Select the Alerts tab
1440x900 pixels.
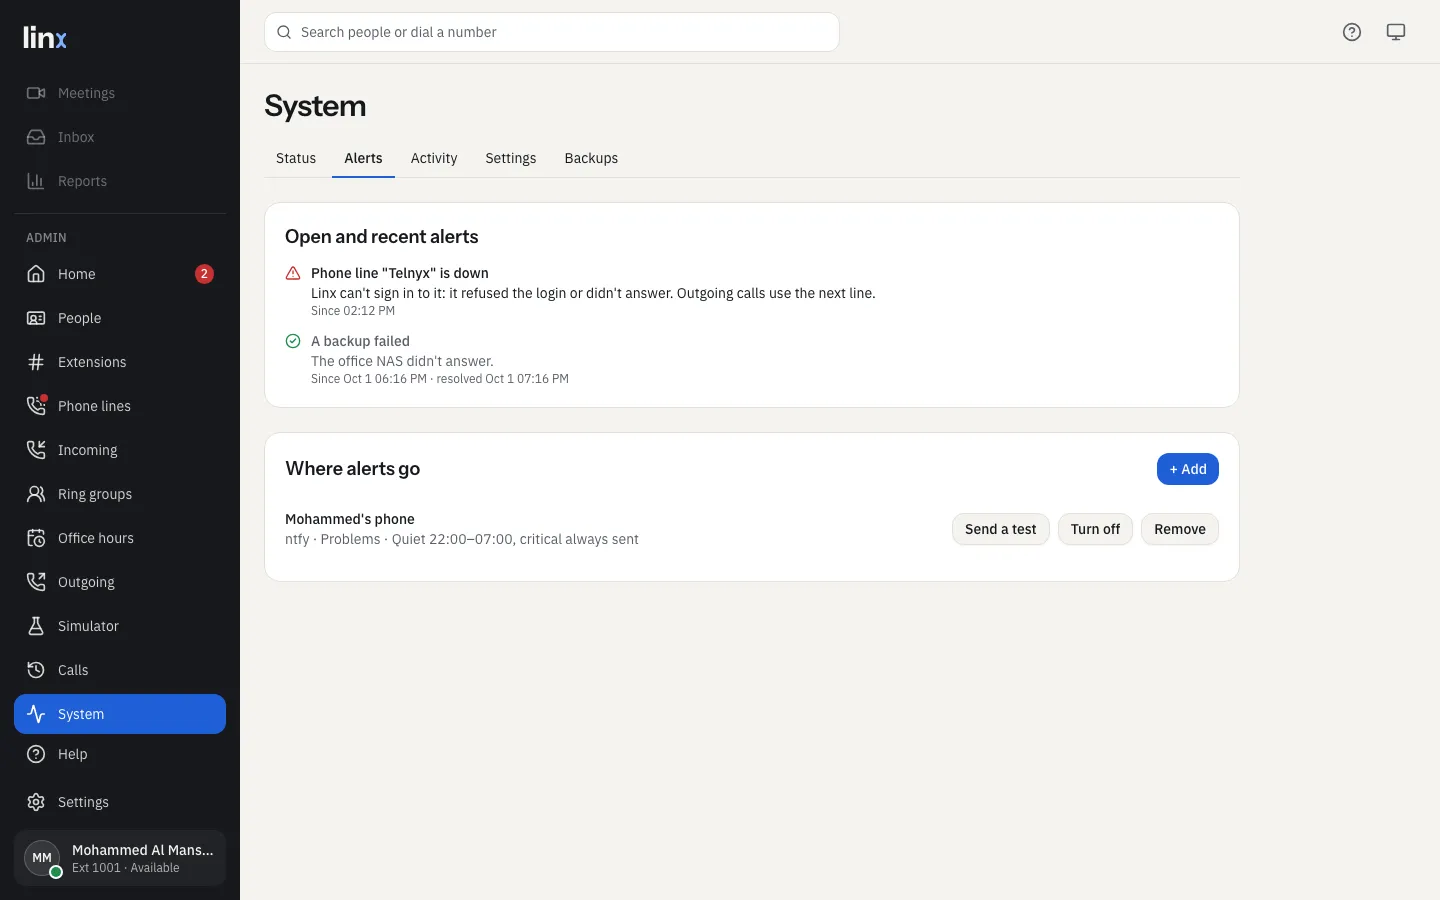point(363,158)
